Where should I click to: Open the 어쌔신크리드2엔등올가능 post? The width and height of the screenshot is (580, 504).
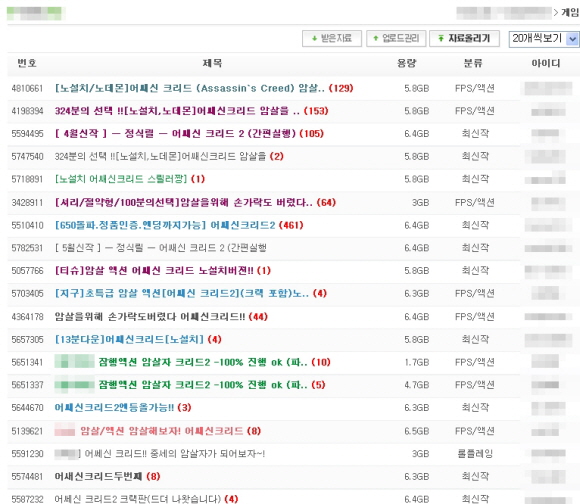pos(114,407)
